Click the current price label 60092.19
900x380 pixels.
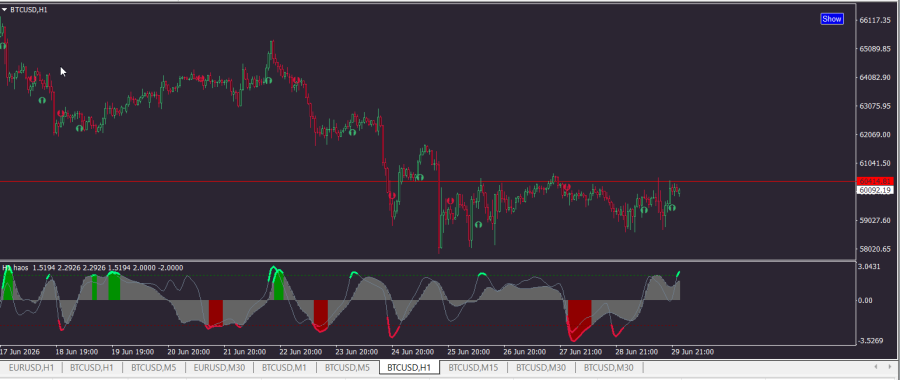875,190
